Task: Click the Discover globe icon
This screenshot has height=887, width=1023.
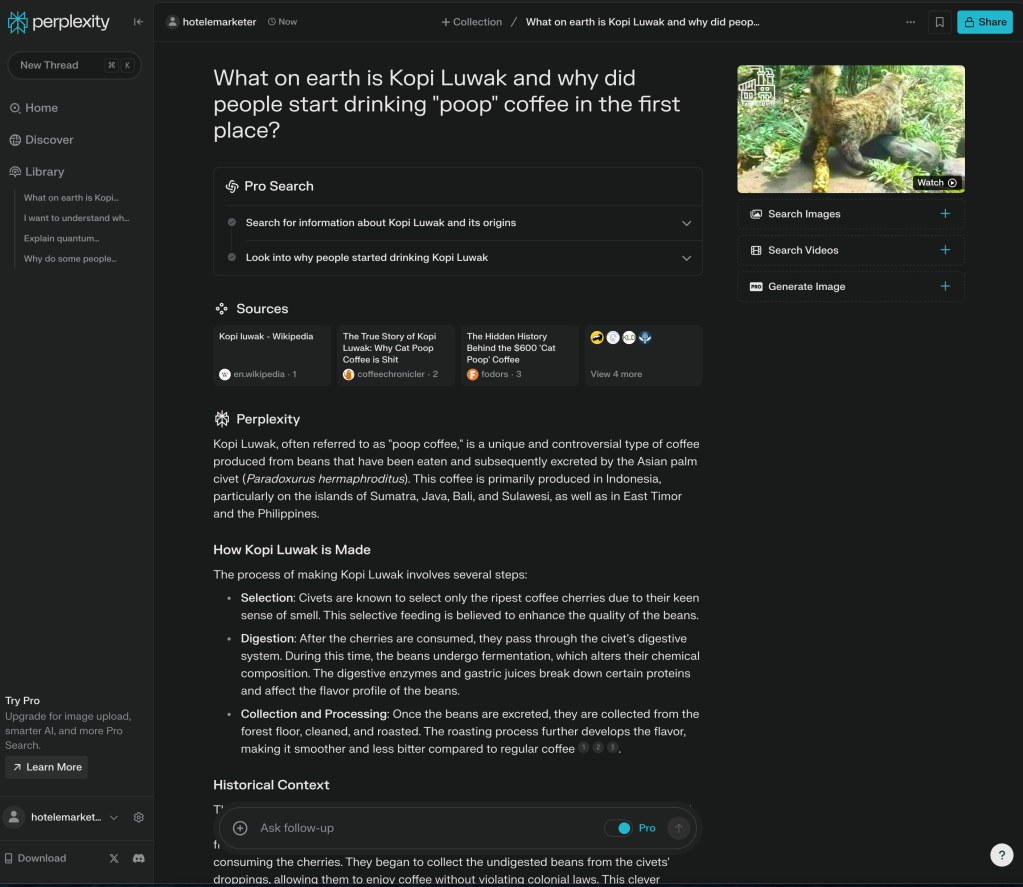Action: click(15, 140)
